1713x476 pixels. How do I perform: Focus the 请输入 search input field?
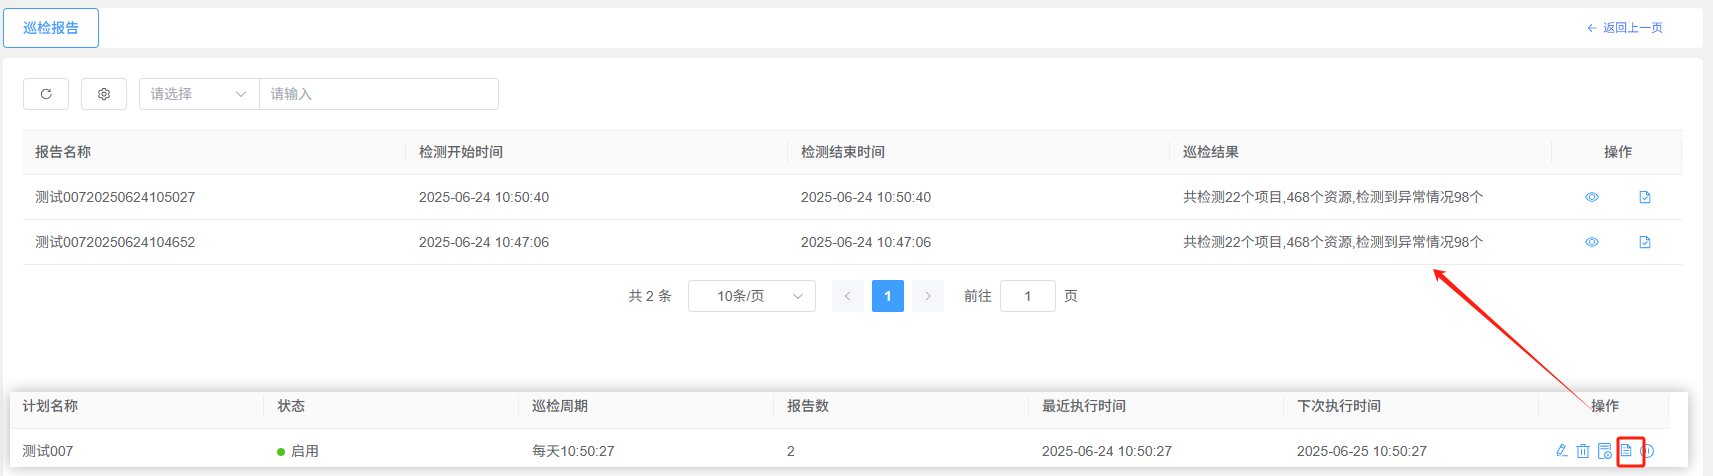coord(379,94)
